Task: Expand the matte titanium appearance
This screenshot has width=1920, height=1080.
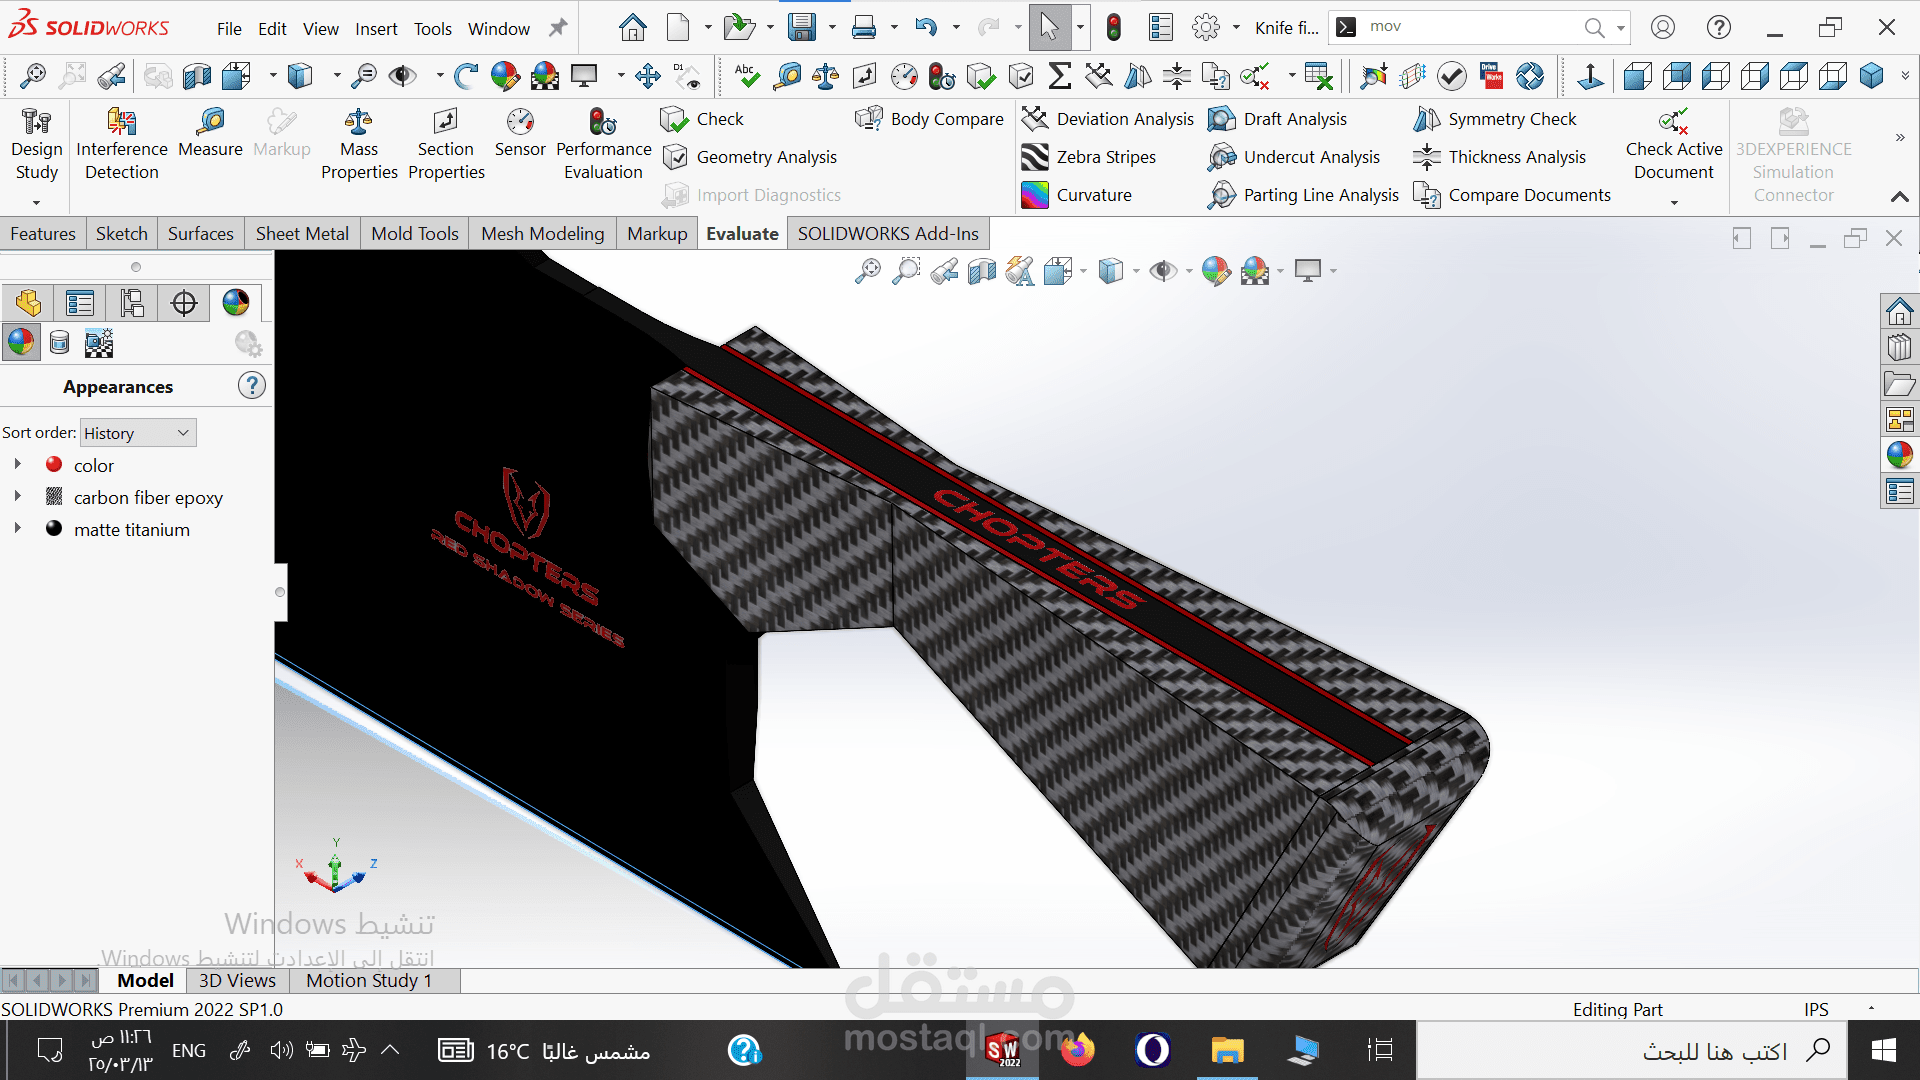Action: (x=17, y=529)
